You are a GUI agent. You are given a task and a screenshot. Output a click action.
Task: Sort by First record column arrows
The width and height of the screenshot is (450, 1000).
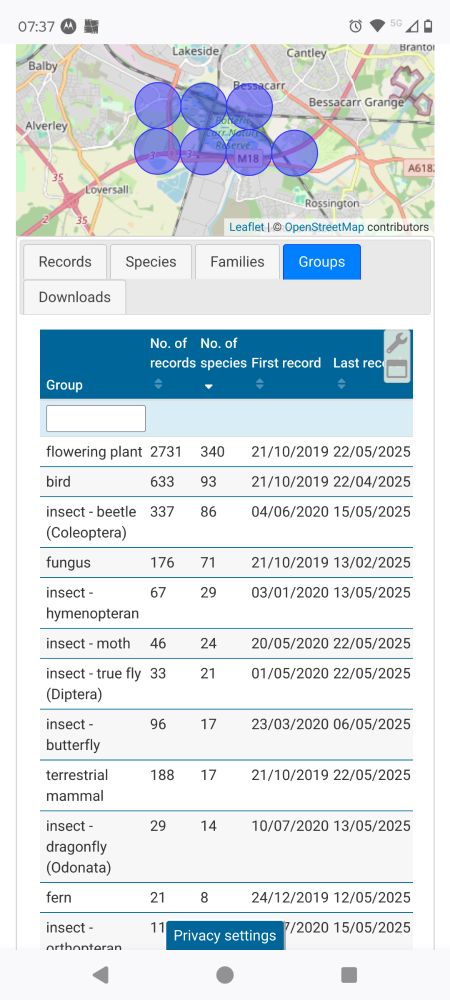point(259,384)
